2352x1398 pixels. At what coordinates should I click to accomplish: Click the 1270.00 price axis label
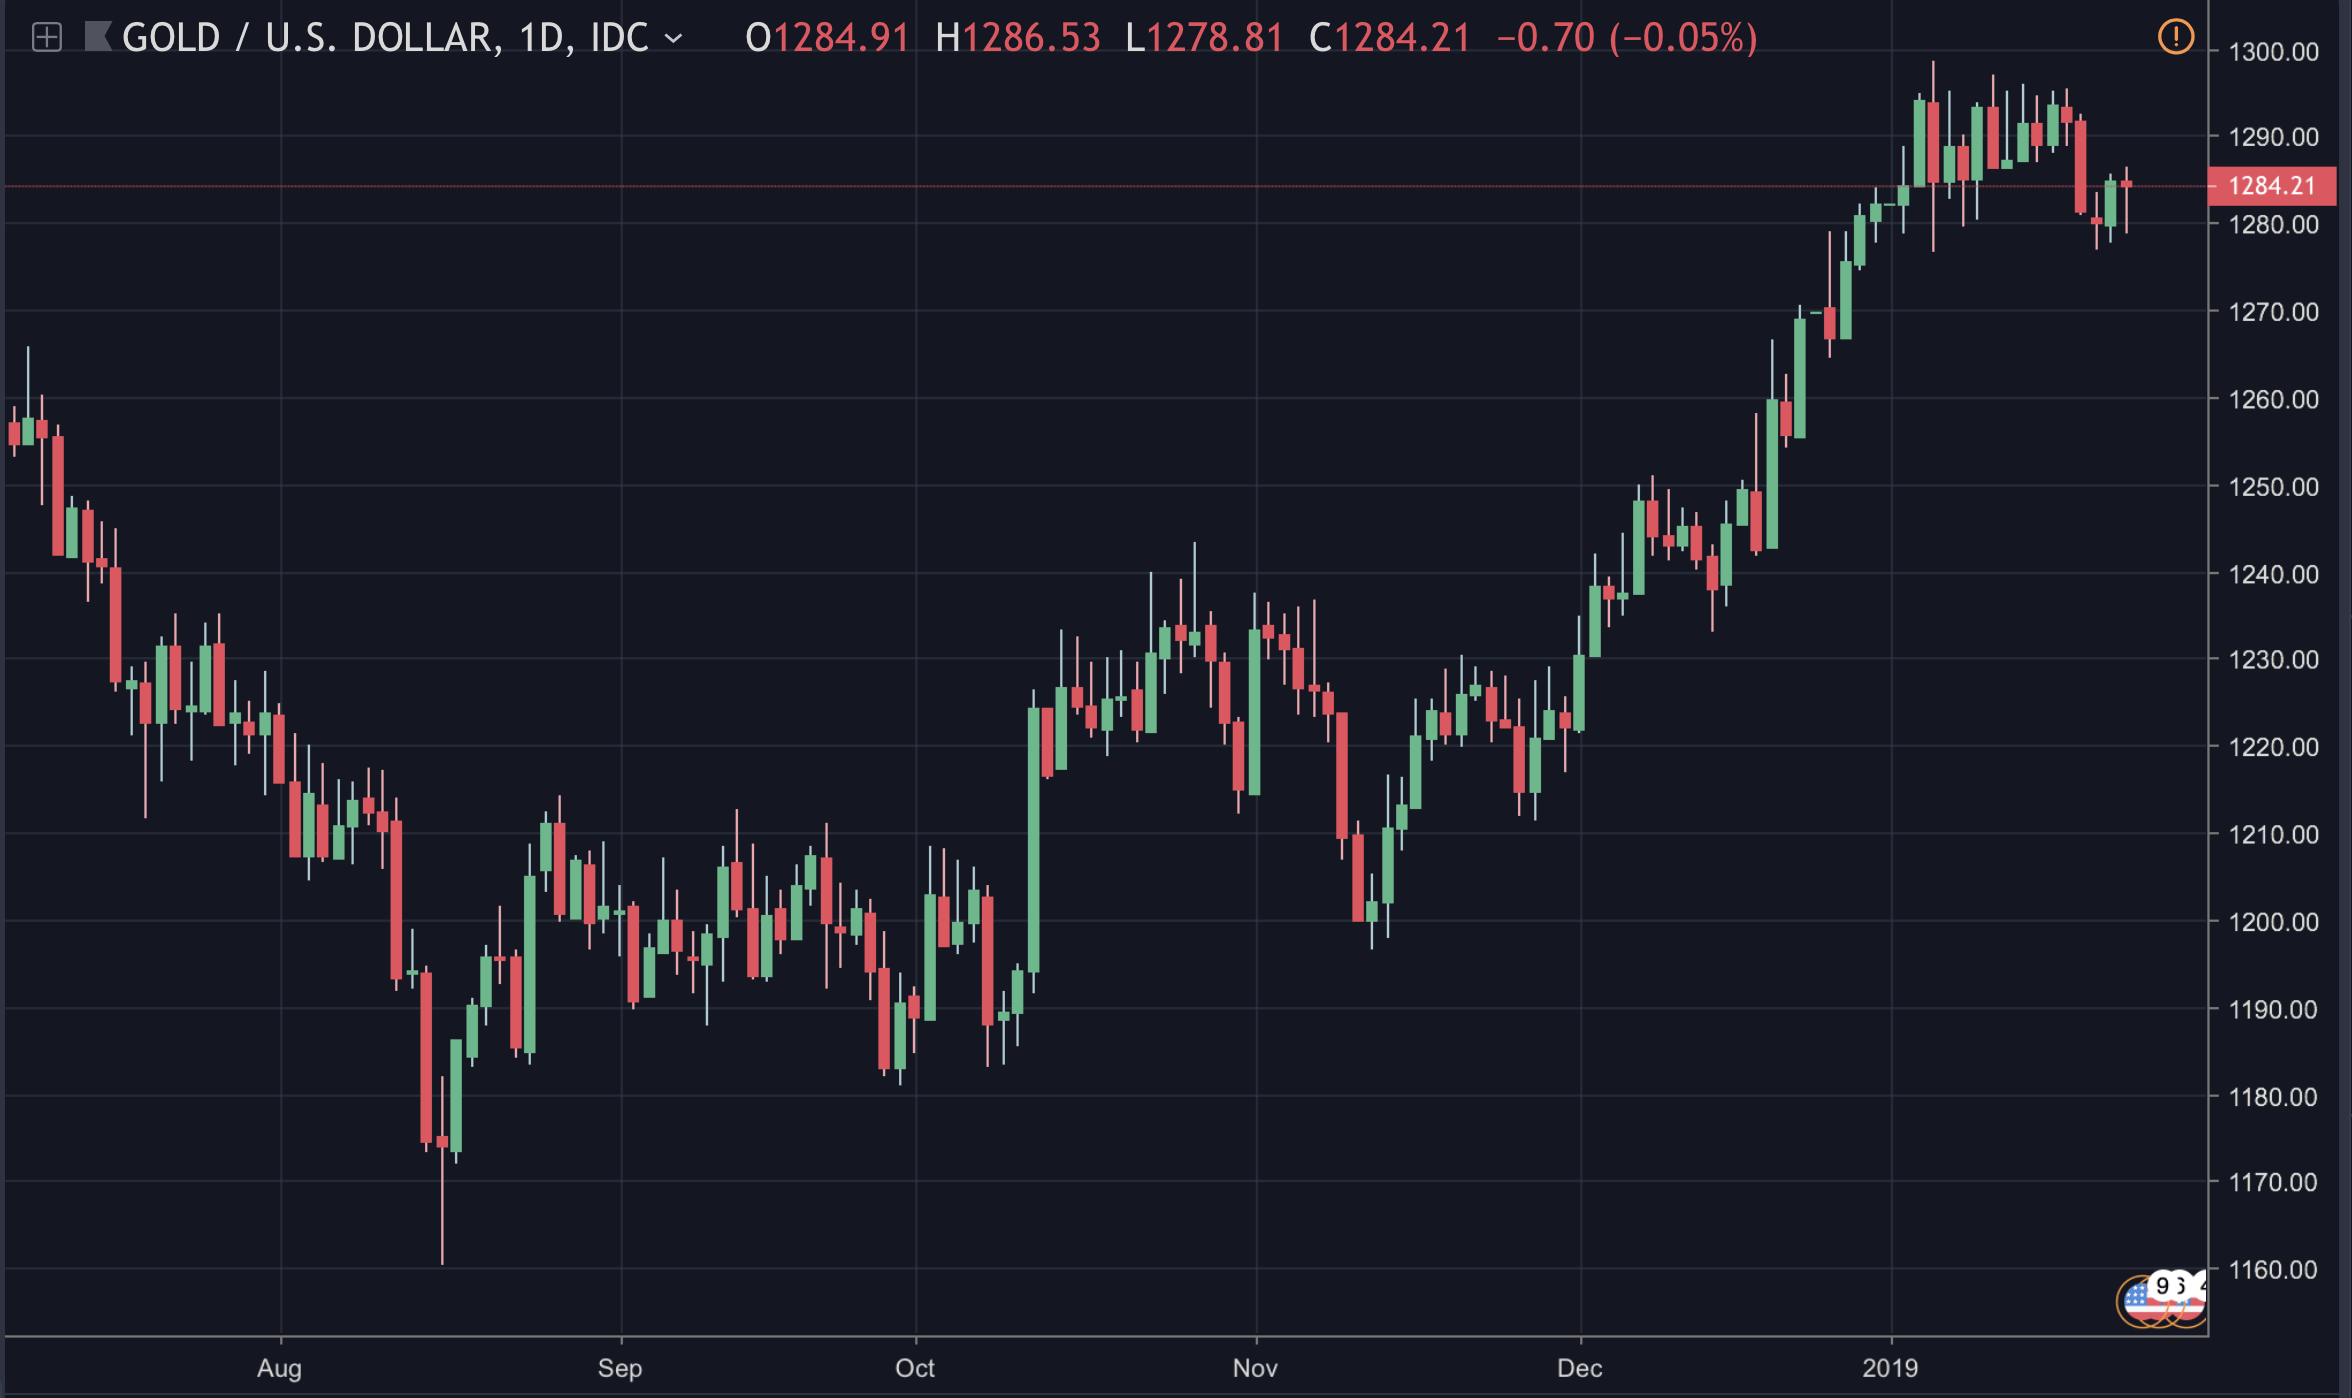pyautogui.click(x=2274, y=312)
